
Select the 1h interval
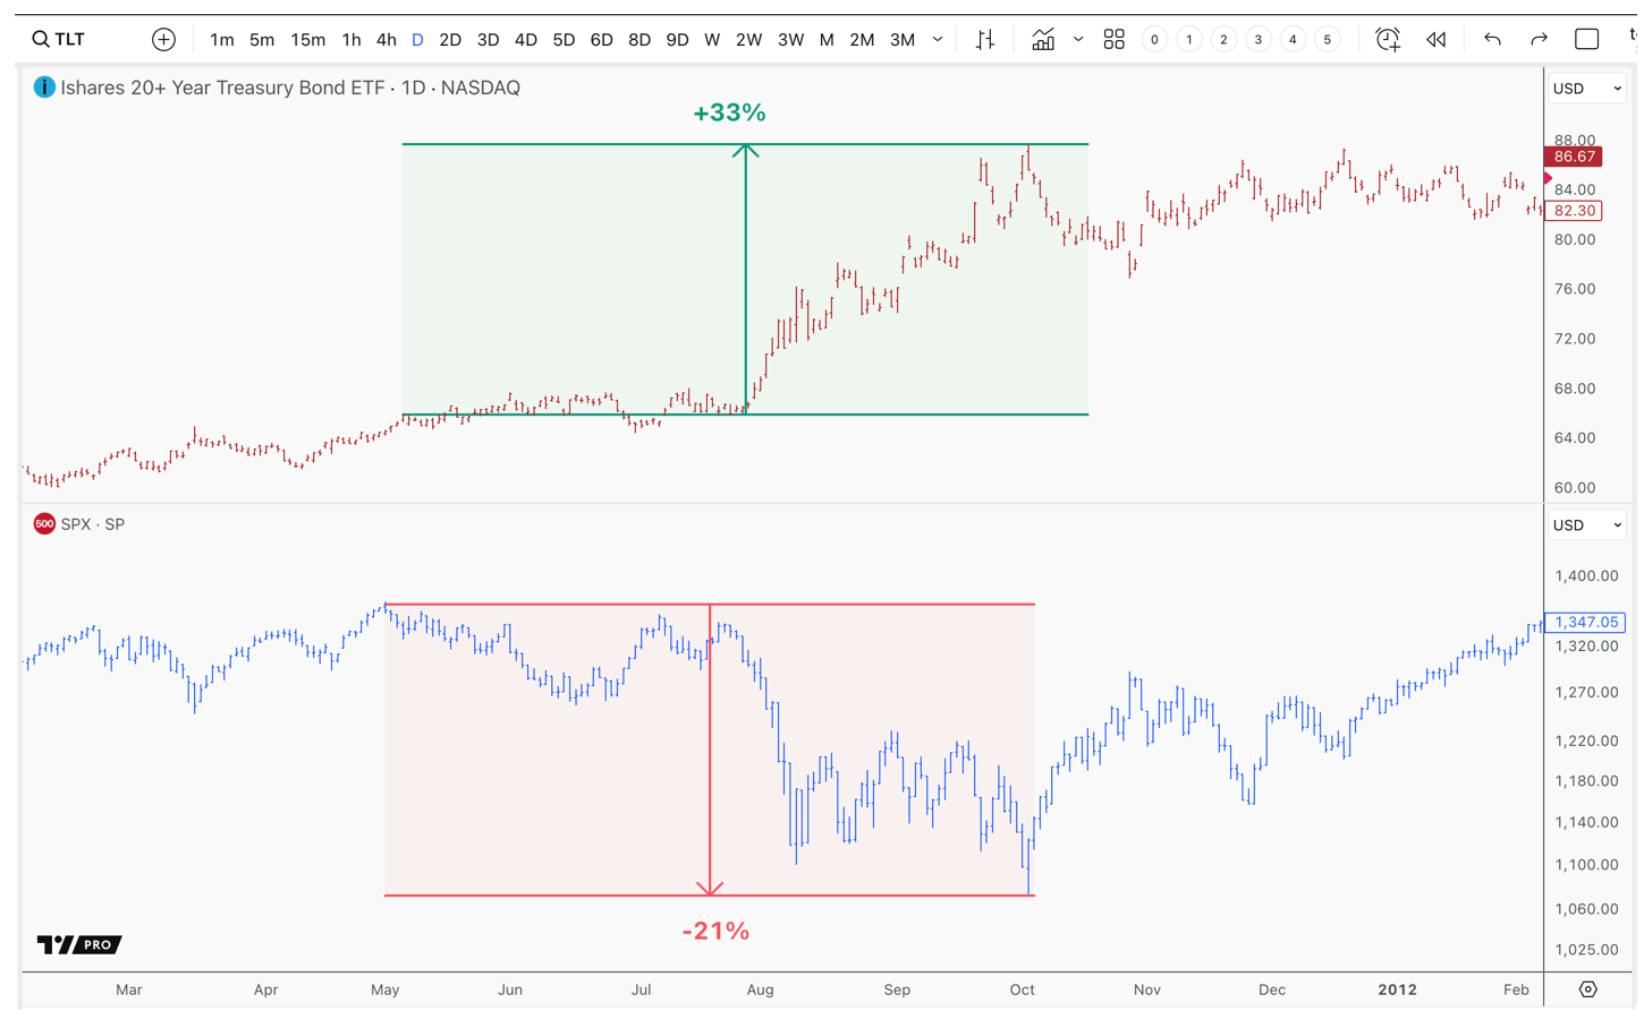351,39
